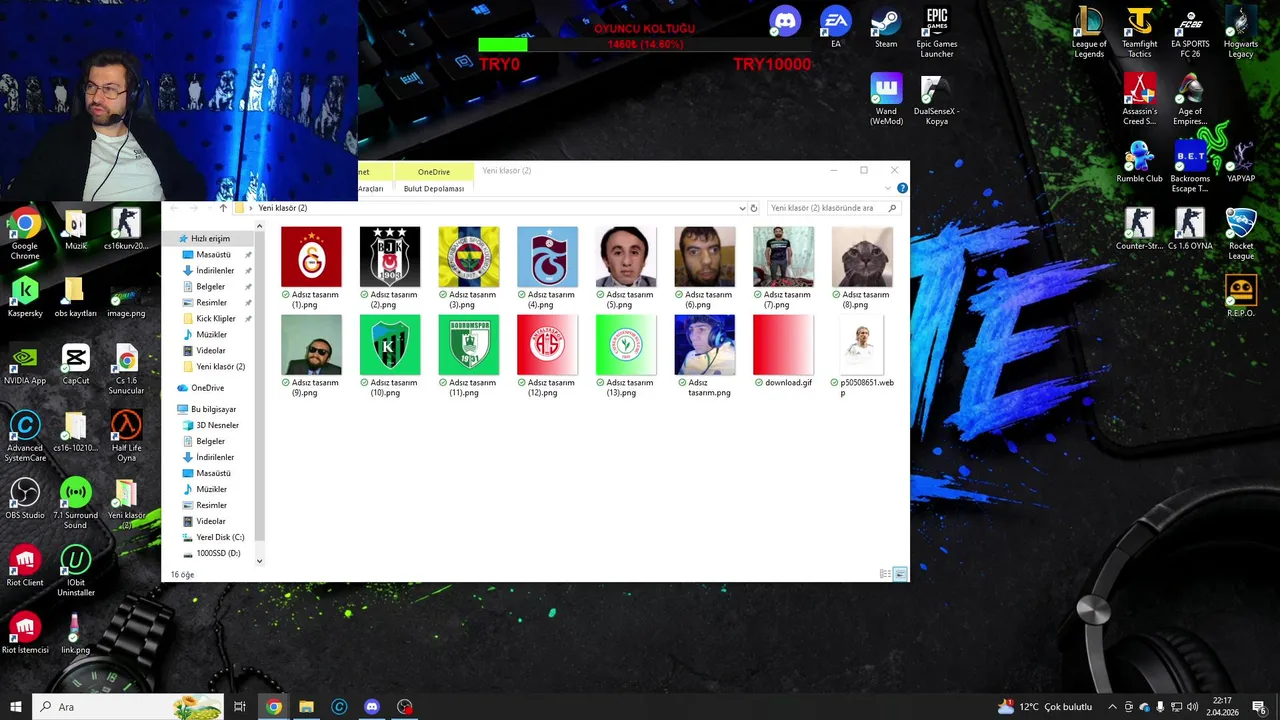
Task: Open Epic Games Launcher shortcut
Action: point(937,32)
